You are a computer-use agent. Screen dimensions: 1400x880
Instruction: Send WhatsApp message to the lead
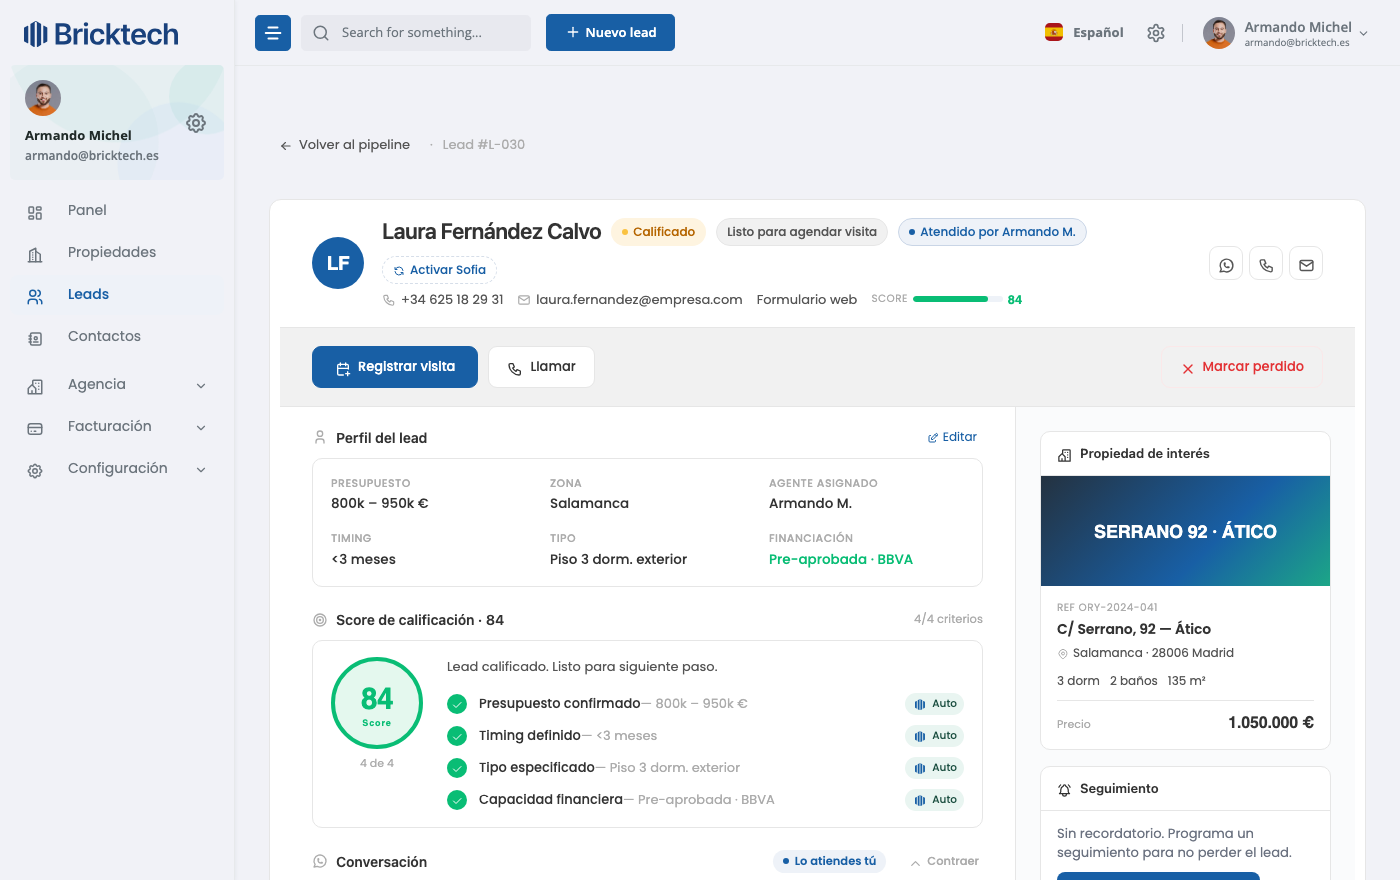point(1226,265)
